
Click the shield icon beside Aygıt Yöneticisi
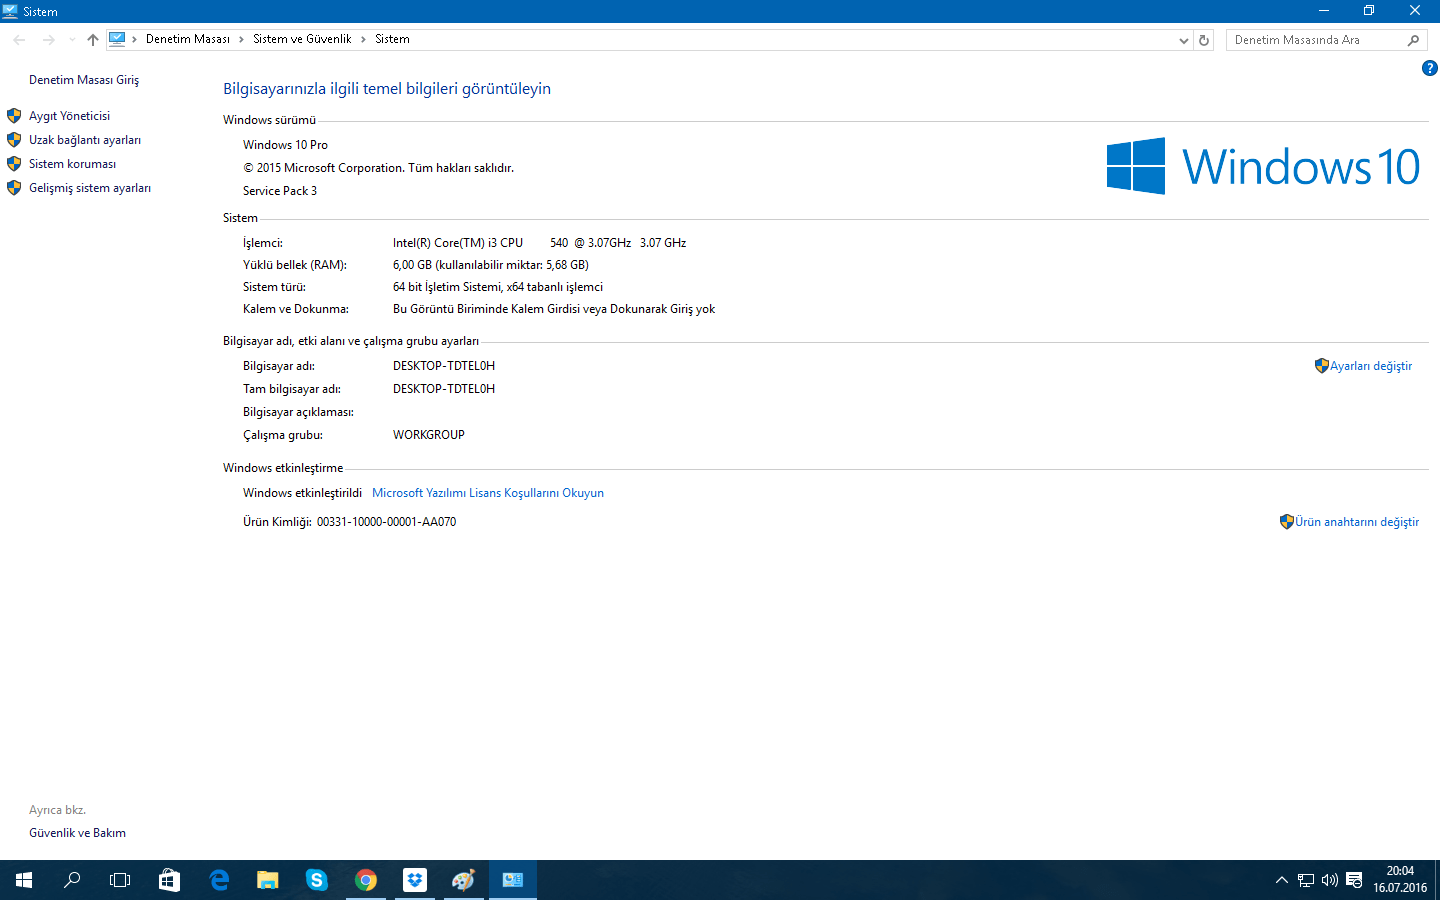tap(14, 116)
